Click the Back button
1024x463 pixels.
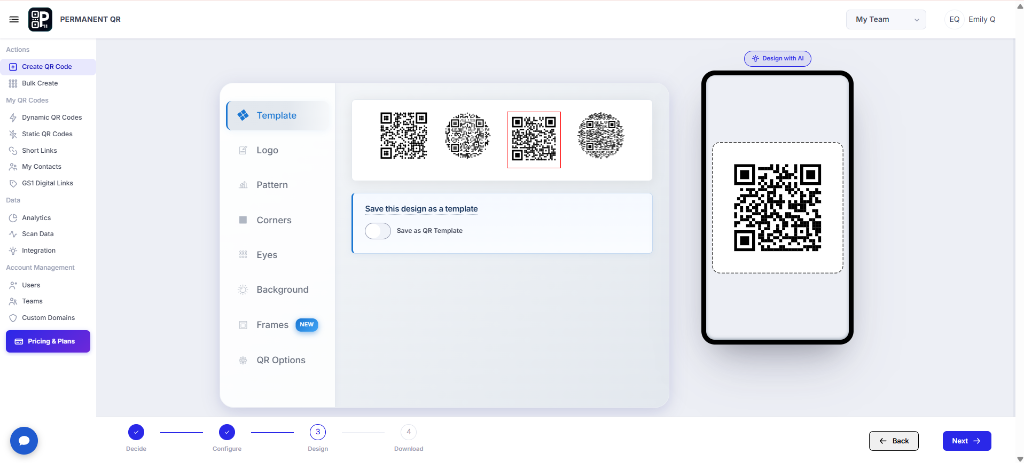(893, 441)
